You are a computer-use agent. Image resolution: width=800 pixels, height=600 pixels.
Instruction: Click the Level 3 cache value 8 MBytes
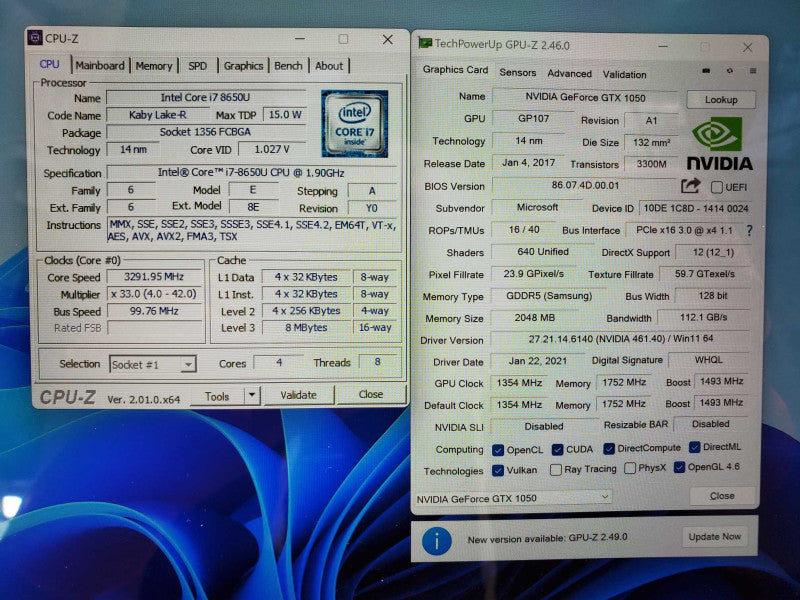pos(306,328)
